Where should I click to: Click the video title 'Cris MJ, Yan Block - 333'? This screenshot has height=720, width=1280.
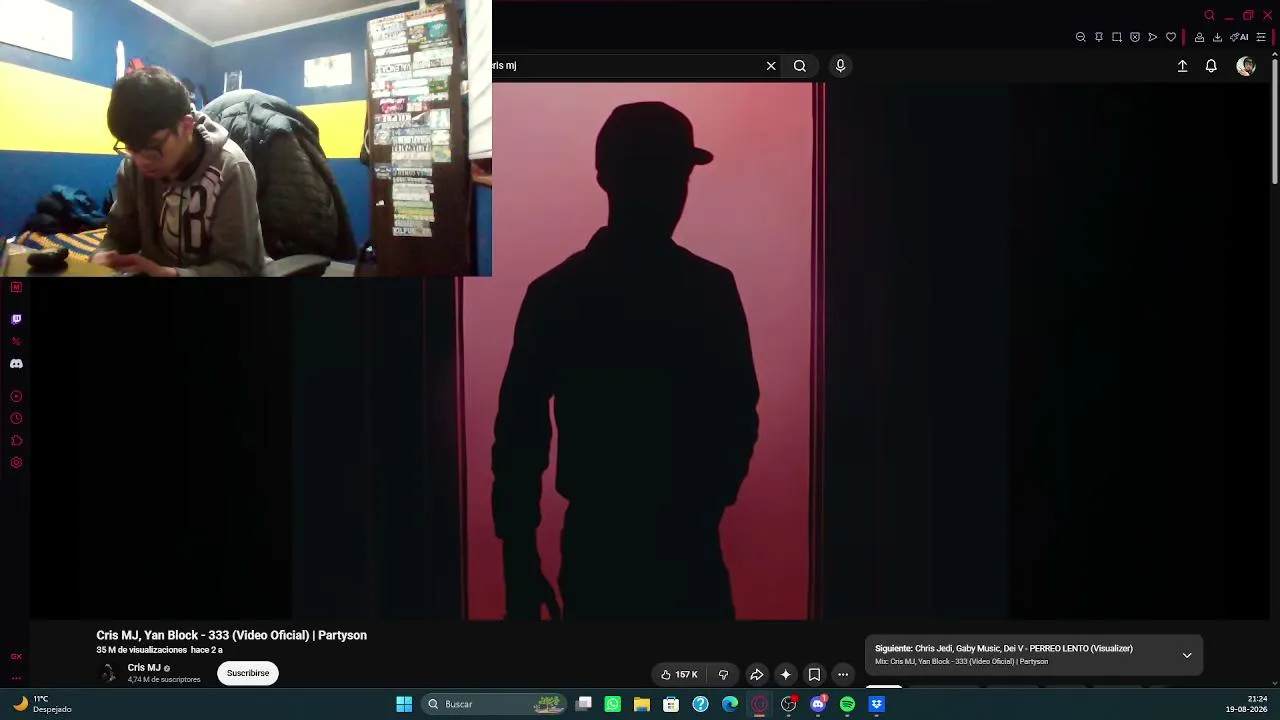pyautogui.click(x=231, y=635)
